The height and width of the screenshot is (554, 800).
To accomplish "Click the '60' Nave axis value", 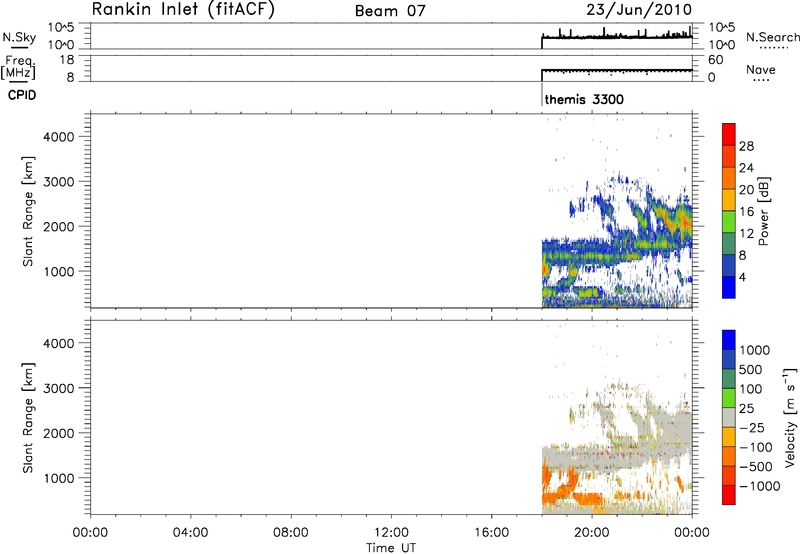I will (715, 60).
